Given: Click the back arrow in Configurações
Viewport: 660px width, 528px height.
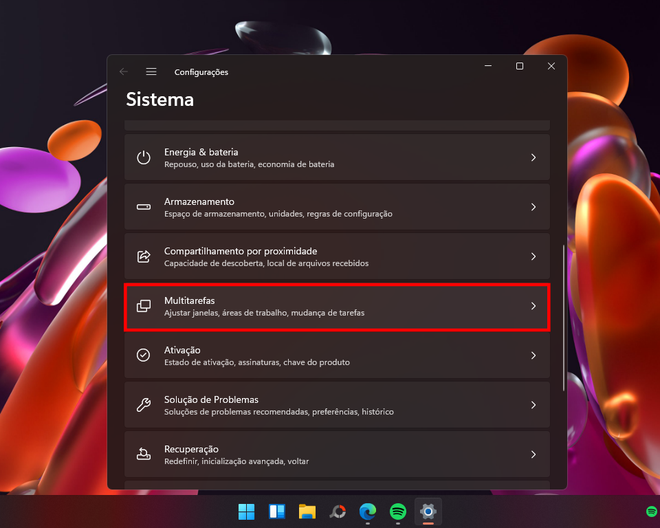Looking at the screenshot, I should [123, 72].
